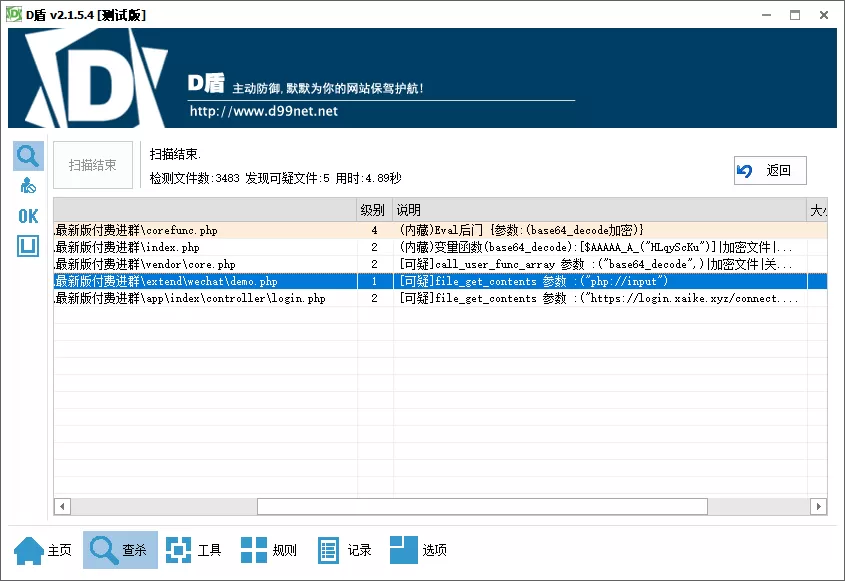
Task: Open the 规则 rules panel
Action: (x=268, y=549)
